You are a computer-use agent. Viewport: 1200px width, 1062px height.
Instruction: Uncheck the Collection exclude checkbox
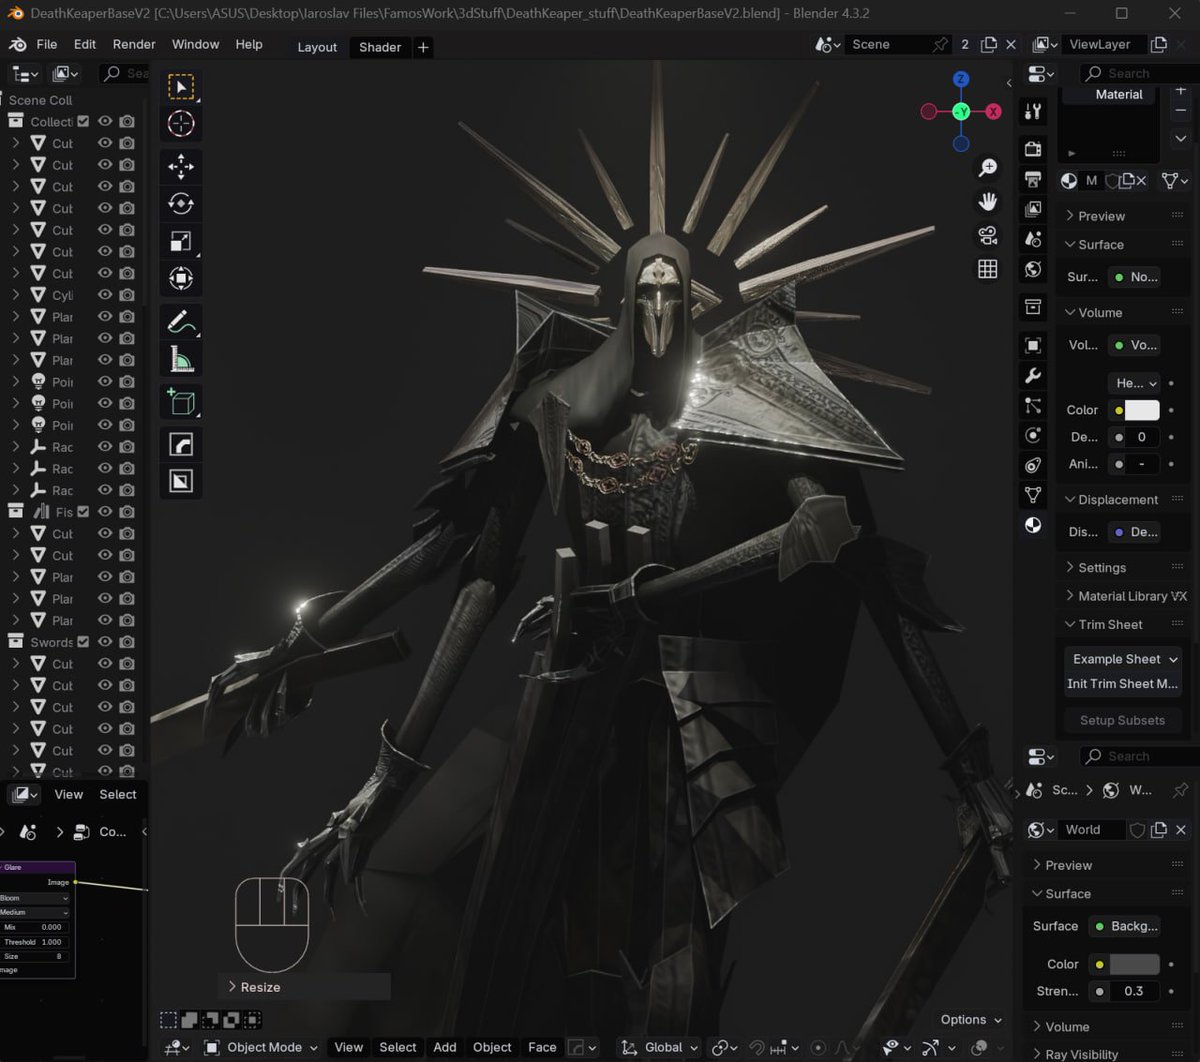coord(83,121)
